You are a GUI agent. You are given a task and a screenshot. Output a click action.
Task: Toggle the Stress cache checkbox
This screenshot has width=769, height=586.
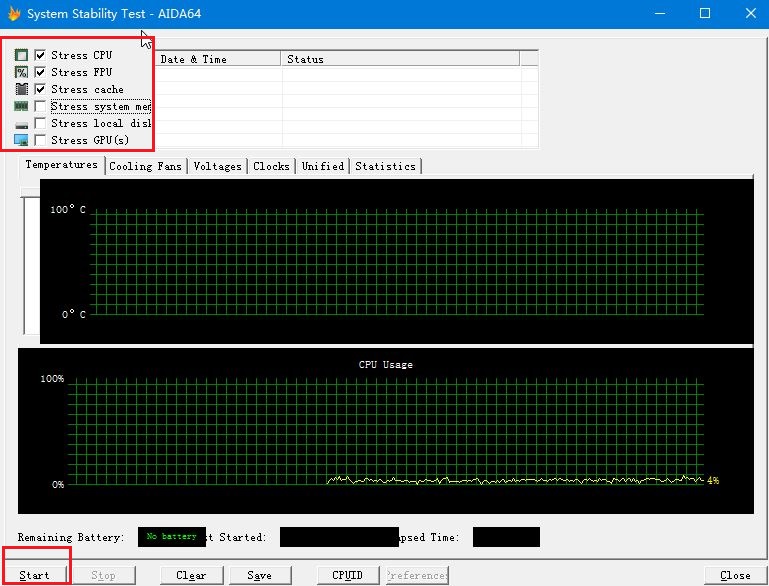[40, 89]
